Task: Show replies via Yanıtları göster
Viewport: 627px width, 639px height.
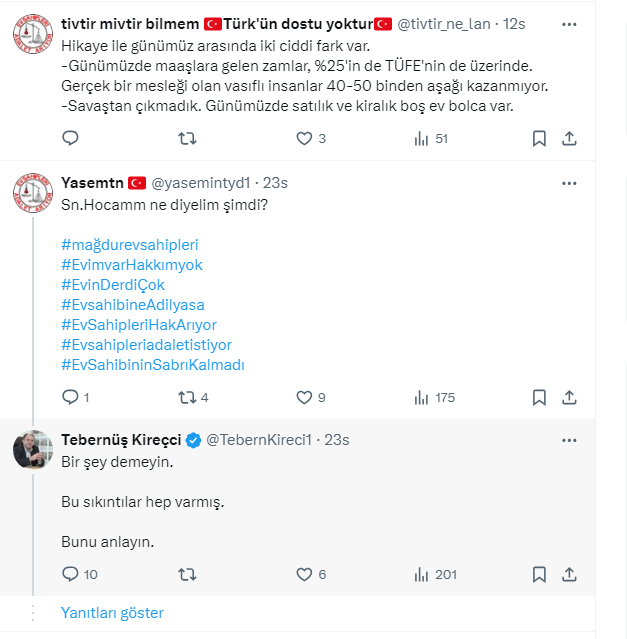Action: pos(112,612)
